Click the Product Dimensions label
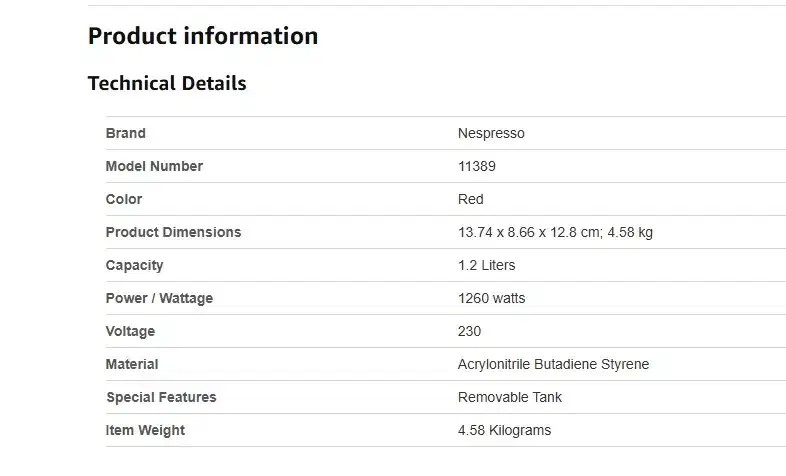Image resolution: width=786 pixels, height=476 pixels. coord(173,232)
